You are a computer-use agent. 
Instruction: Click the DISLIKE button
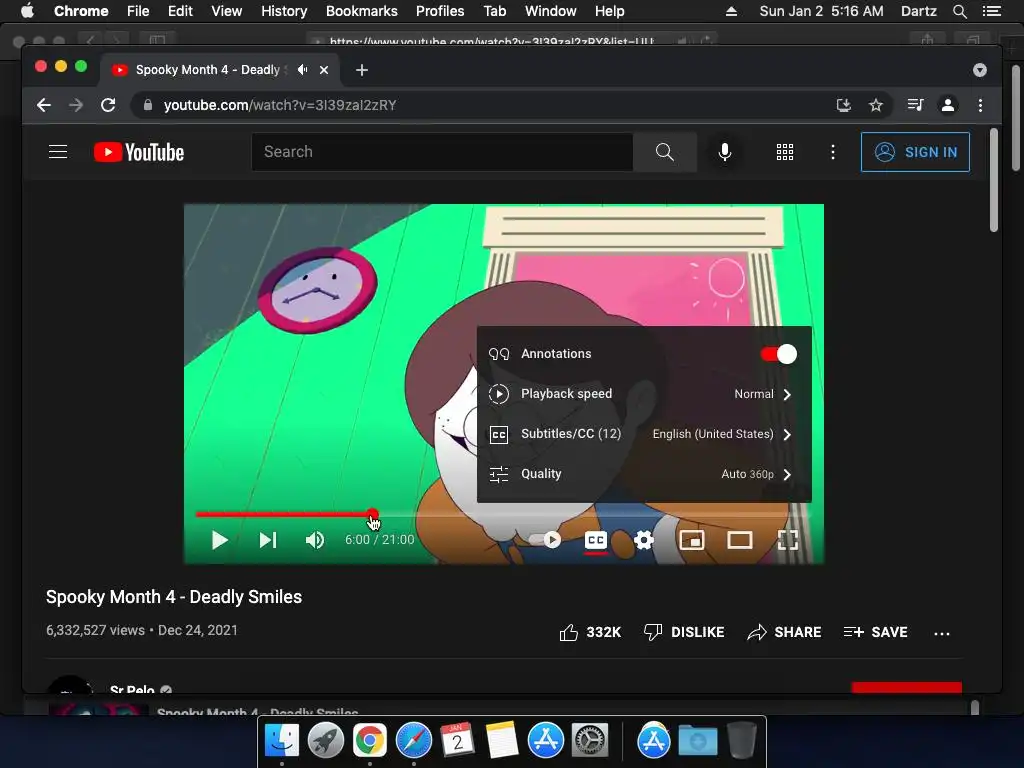point(684,632)
